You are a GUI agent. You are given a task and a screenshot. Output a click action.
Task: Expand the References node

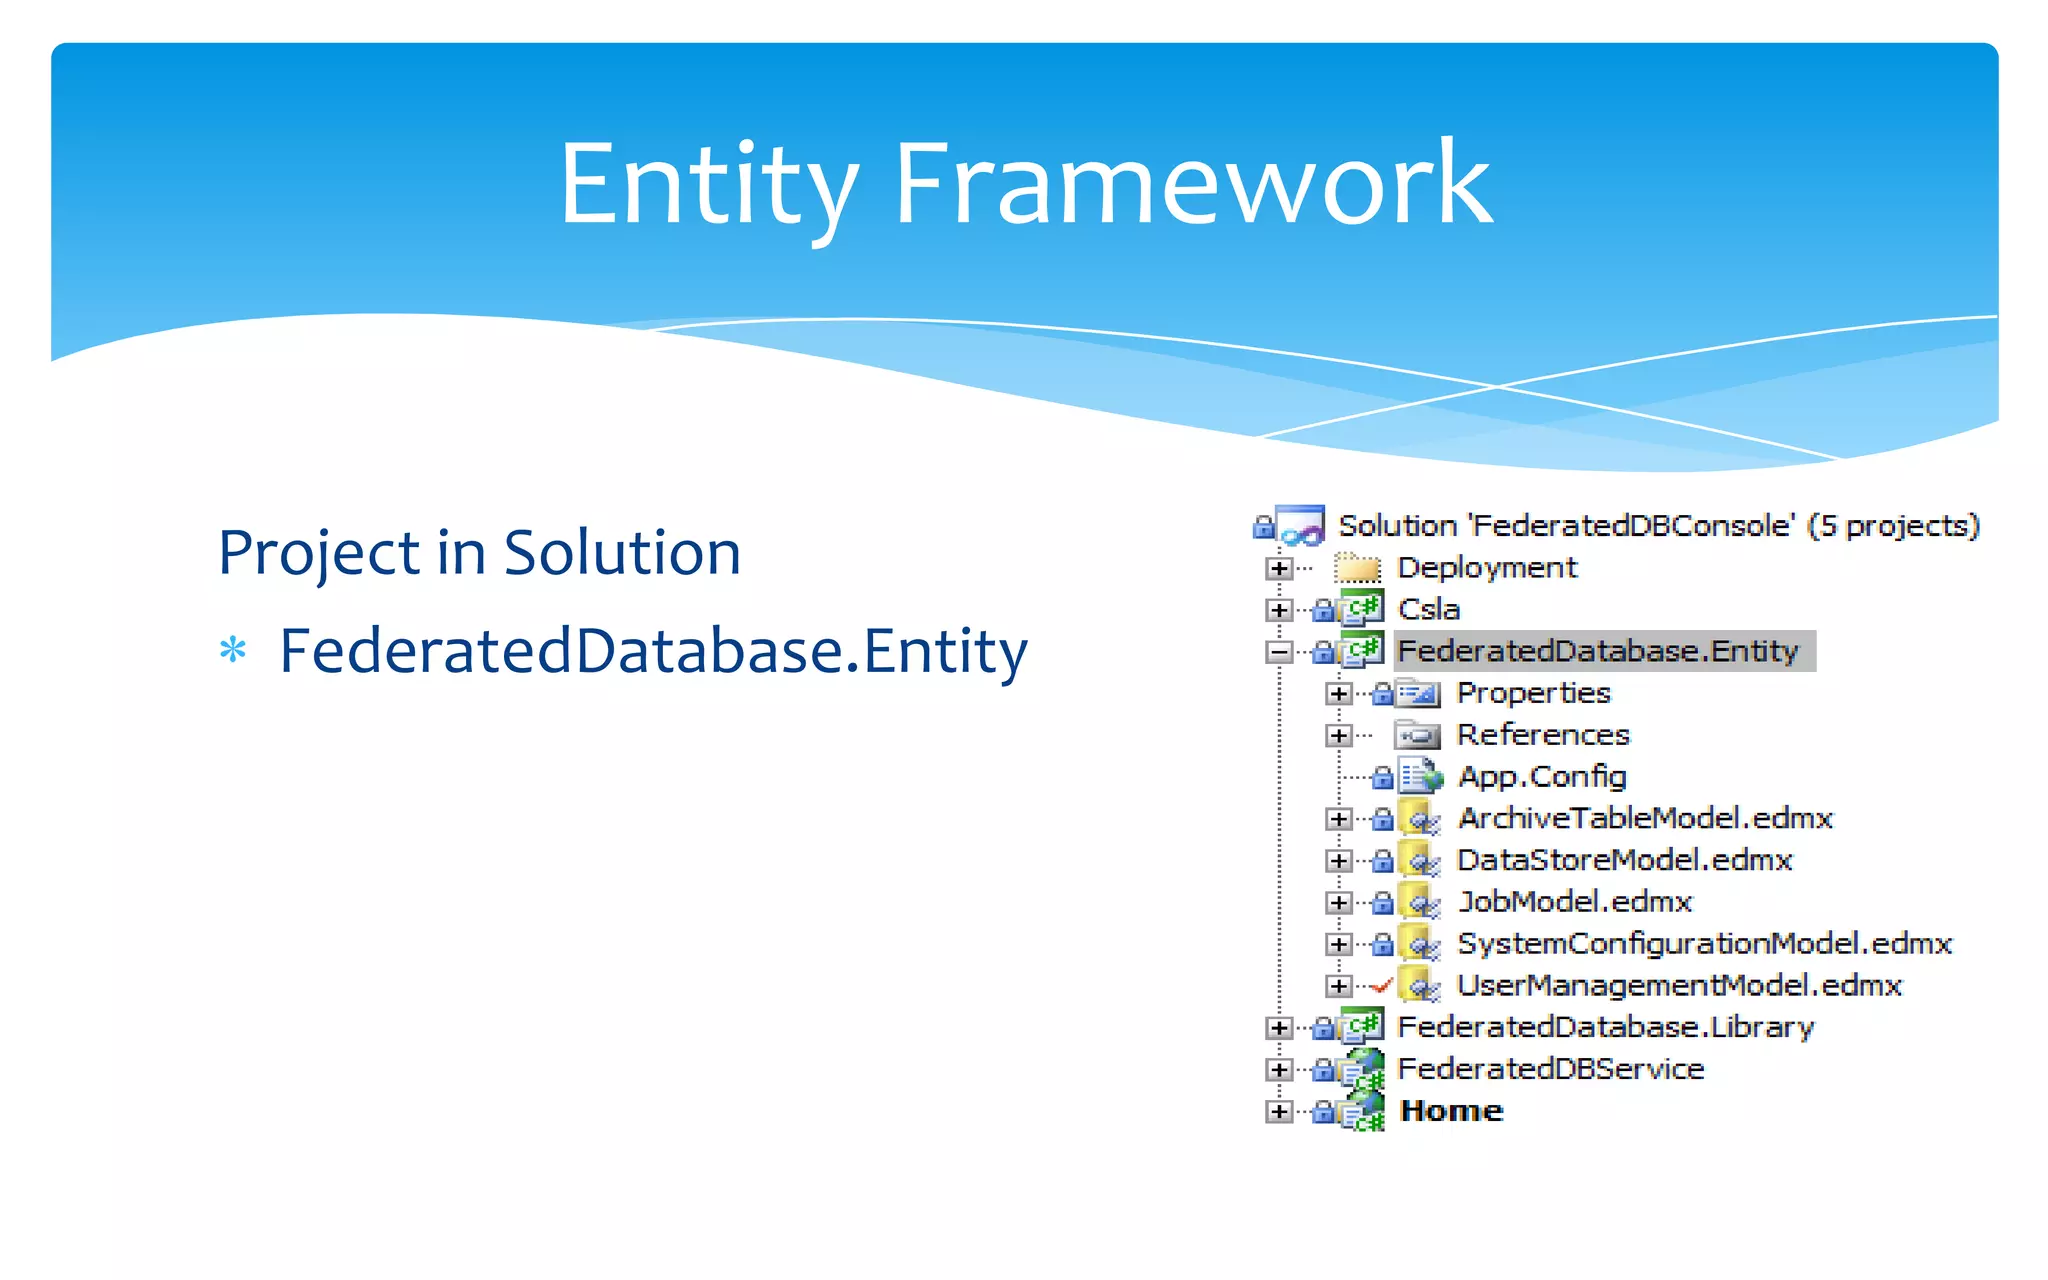click(x=1339, y=736)
